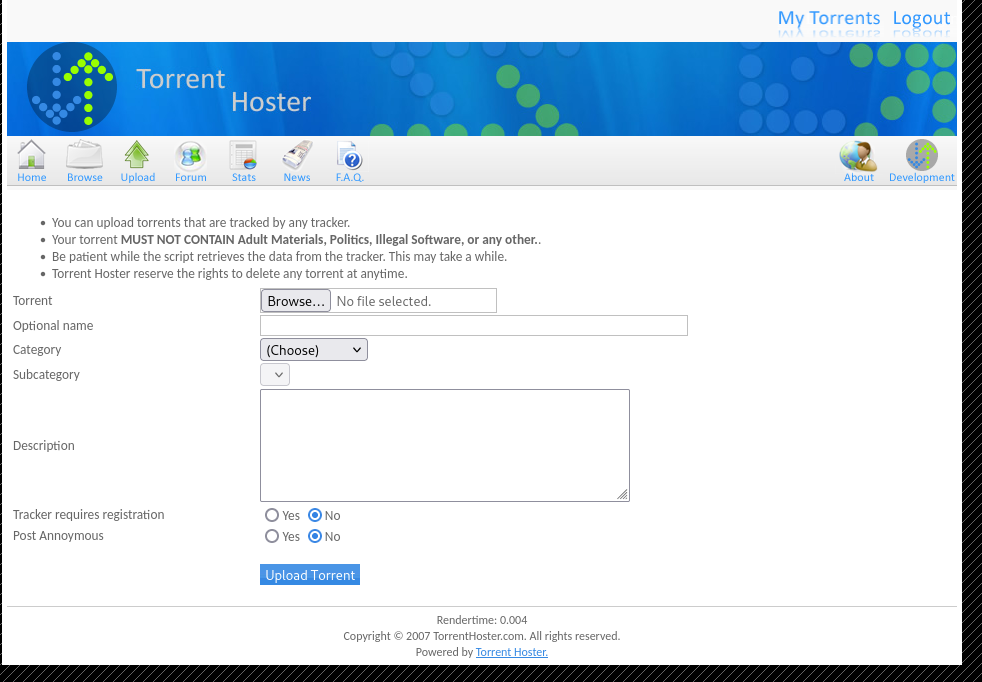Open the Stats chart icon
The height and width of the screenshot is (682, 982).
243,156
